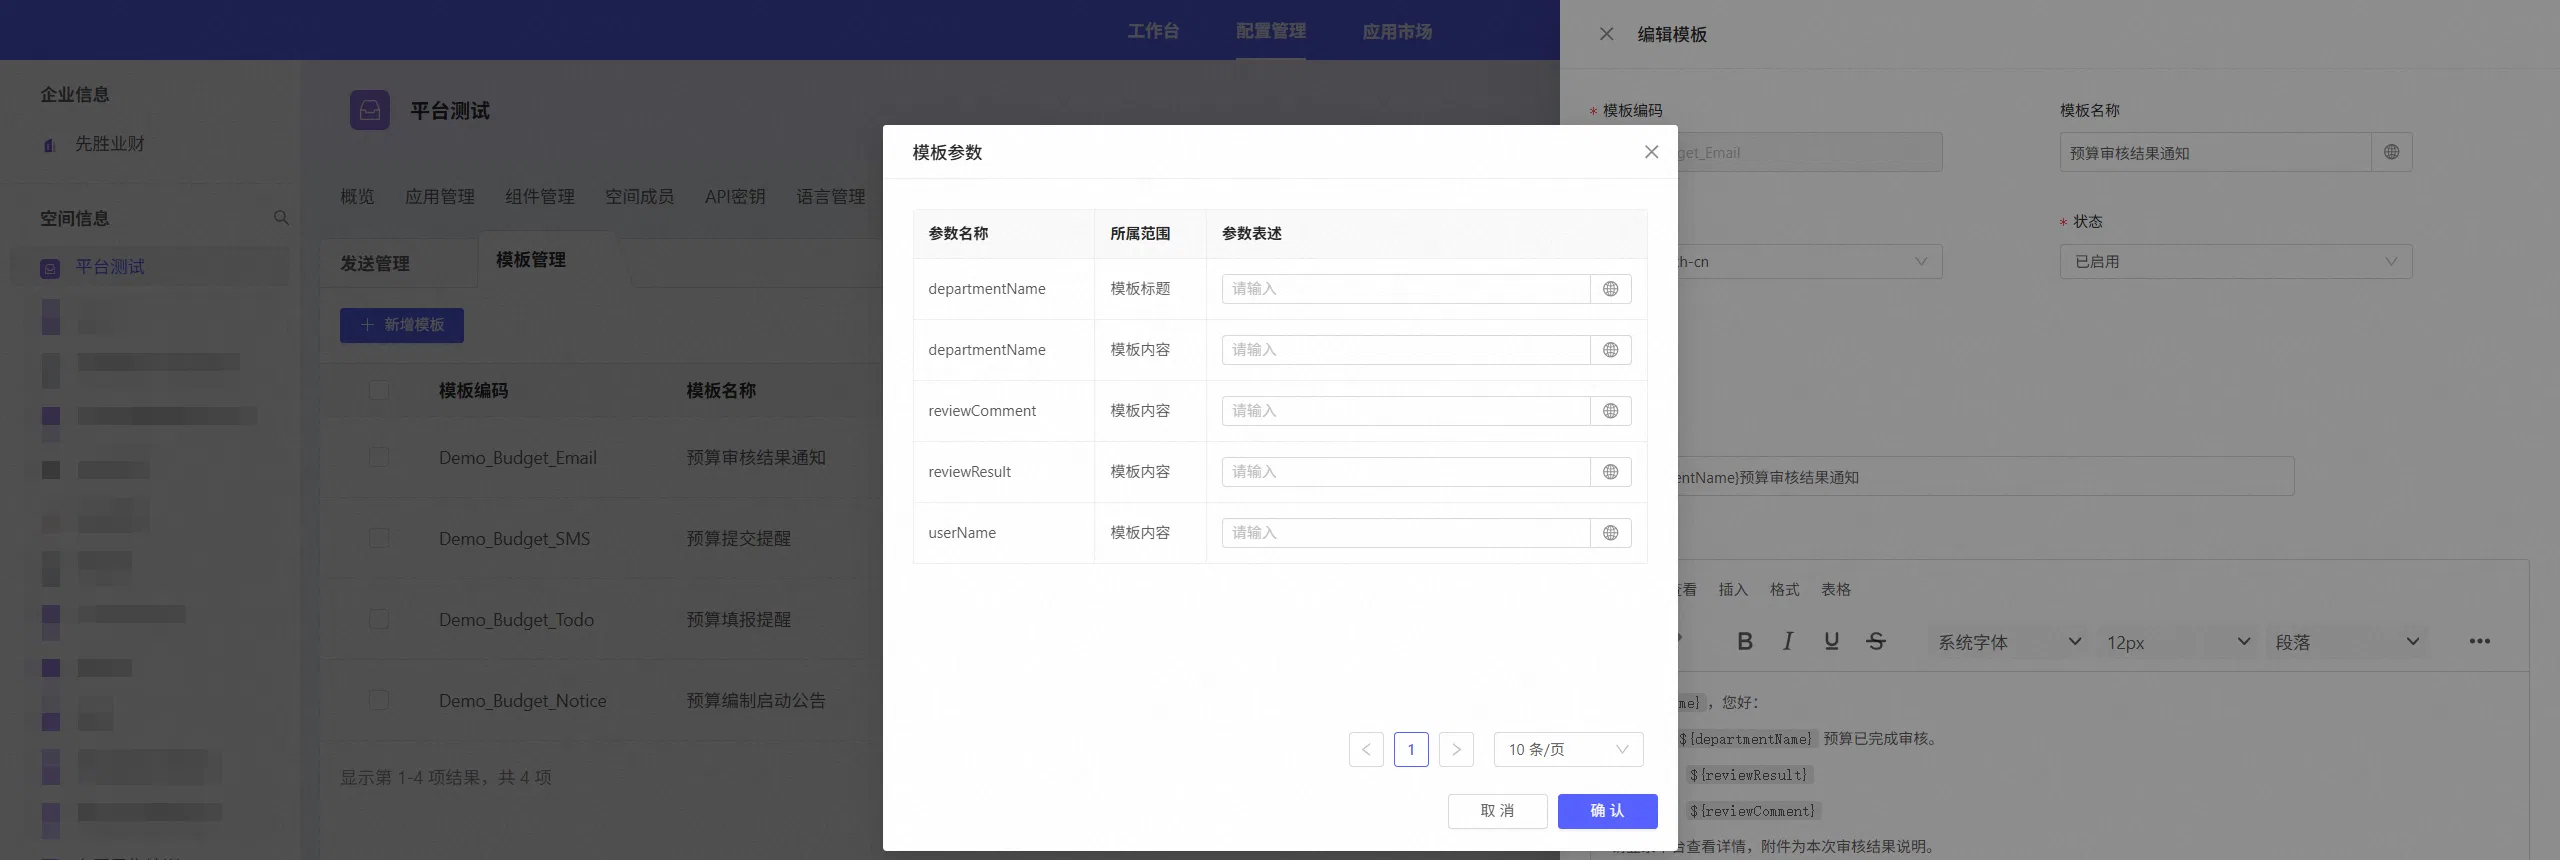The image size is (2560, 860).
Task: Close the 编辑模板 drawer with its X icon
Action: 1606,34
